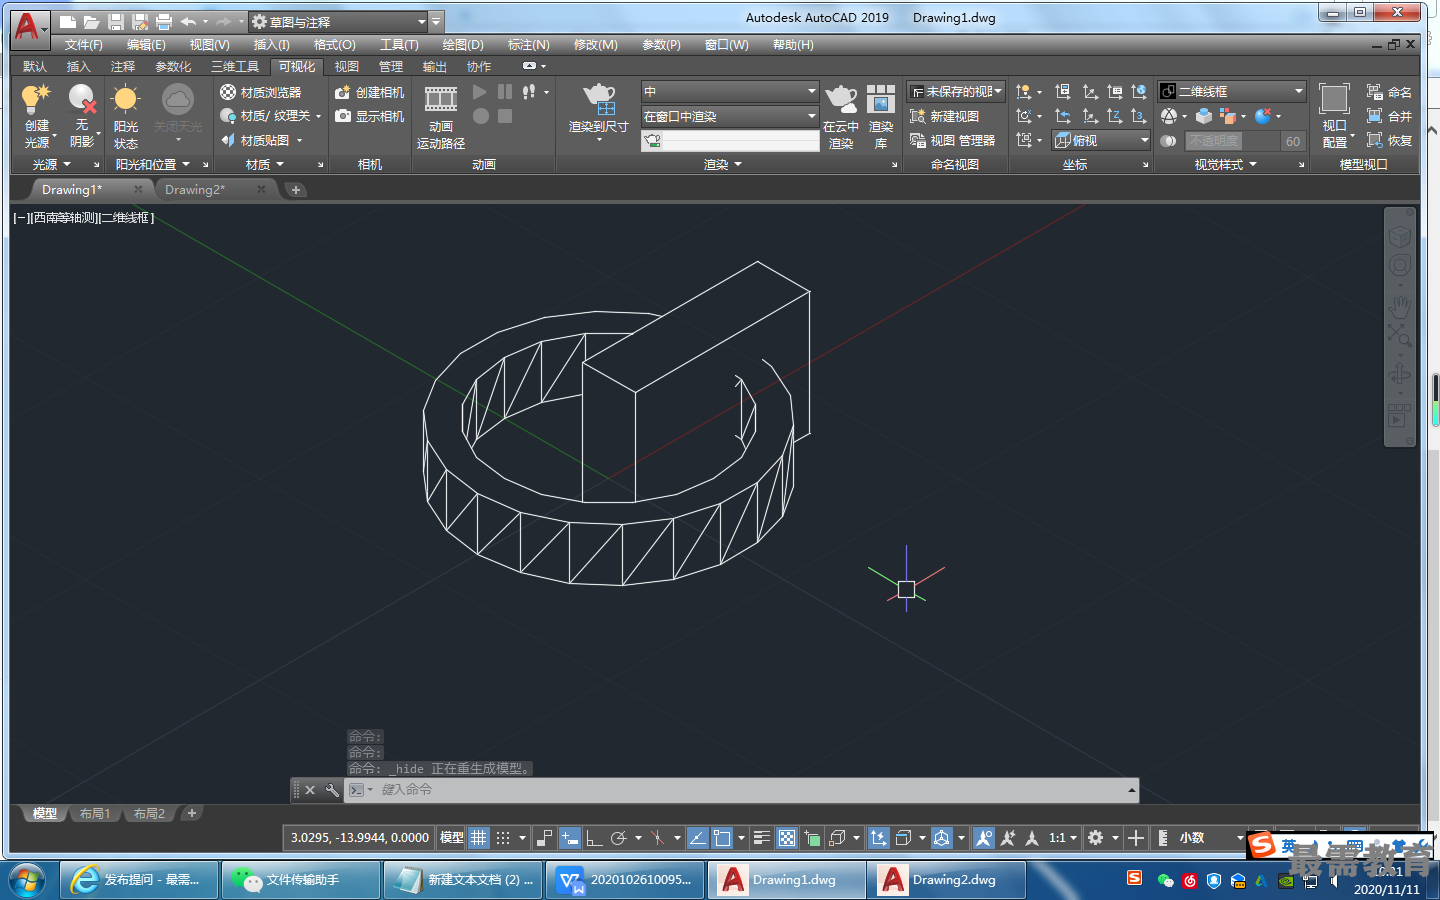Click the command line customize wrench icon
The width and height of the screenshot is (1440, 900).
[x=332, y=790]
